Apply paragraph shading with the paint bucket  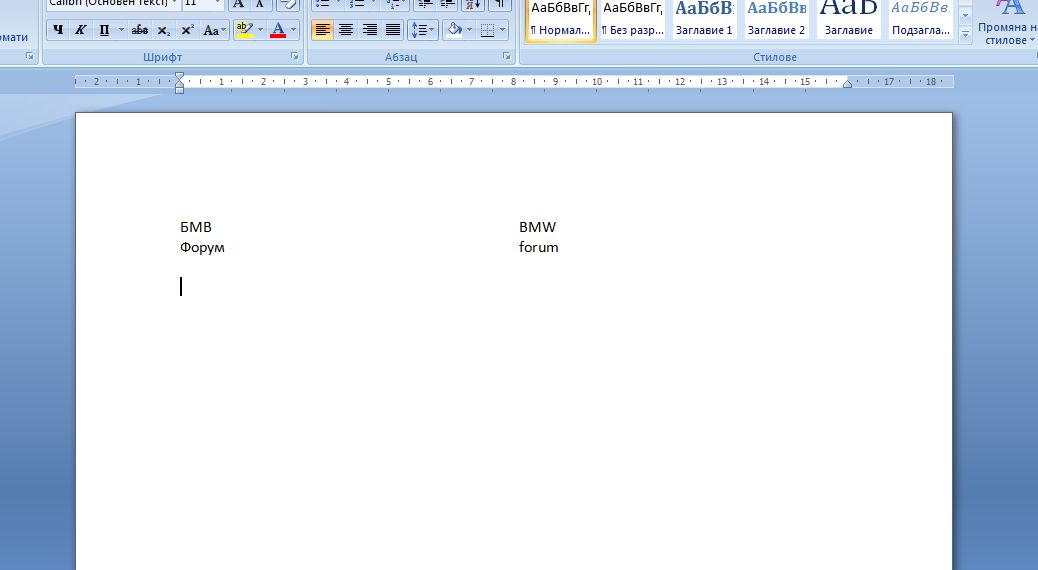[454, 30]
